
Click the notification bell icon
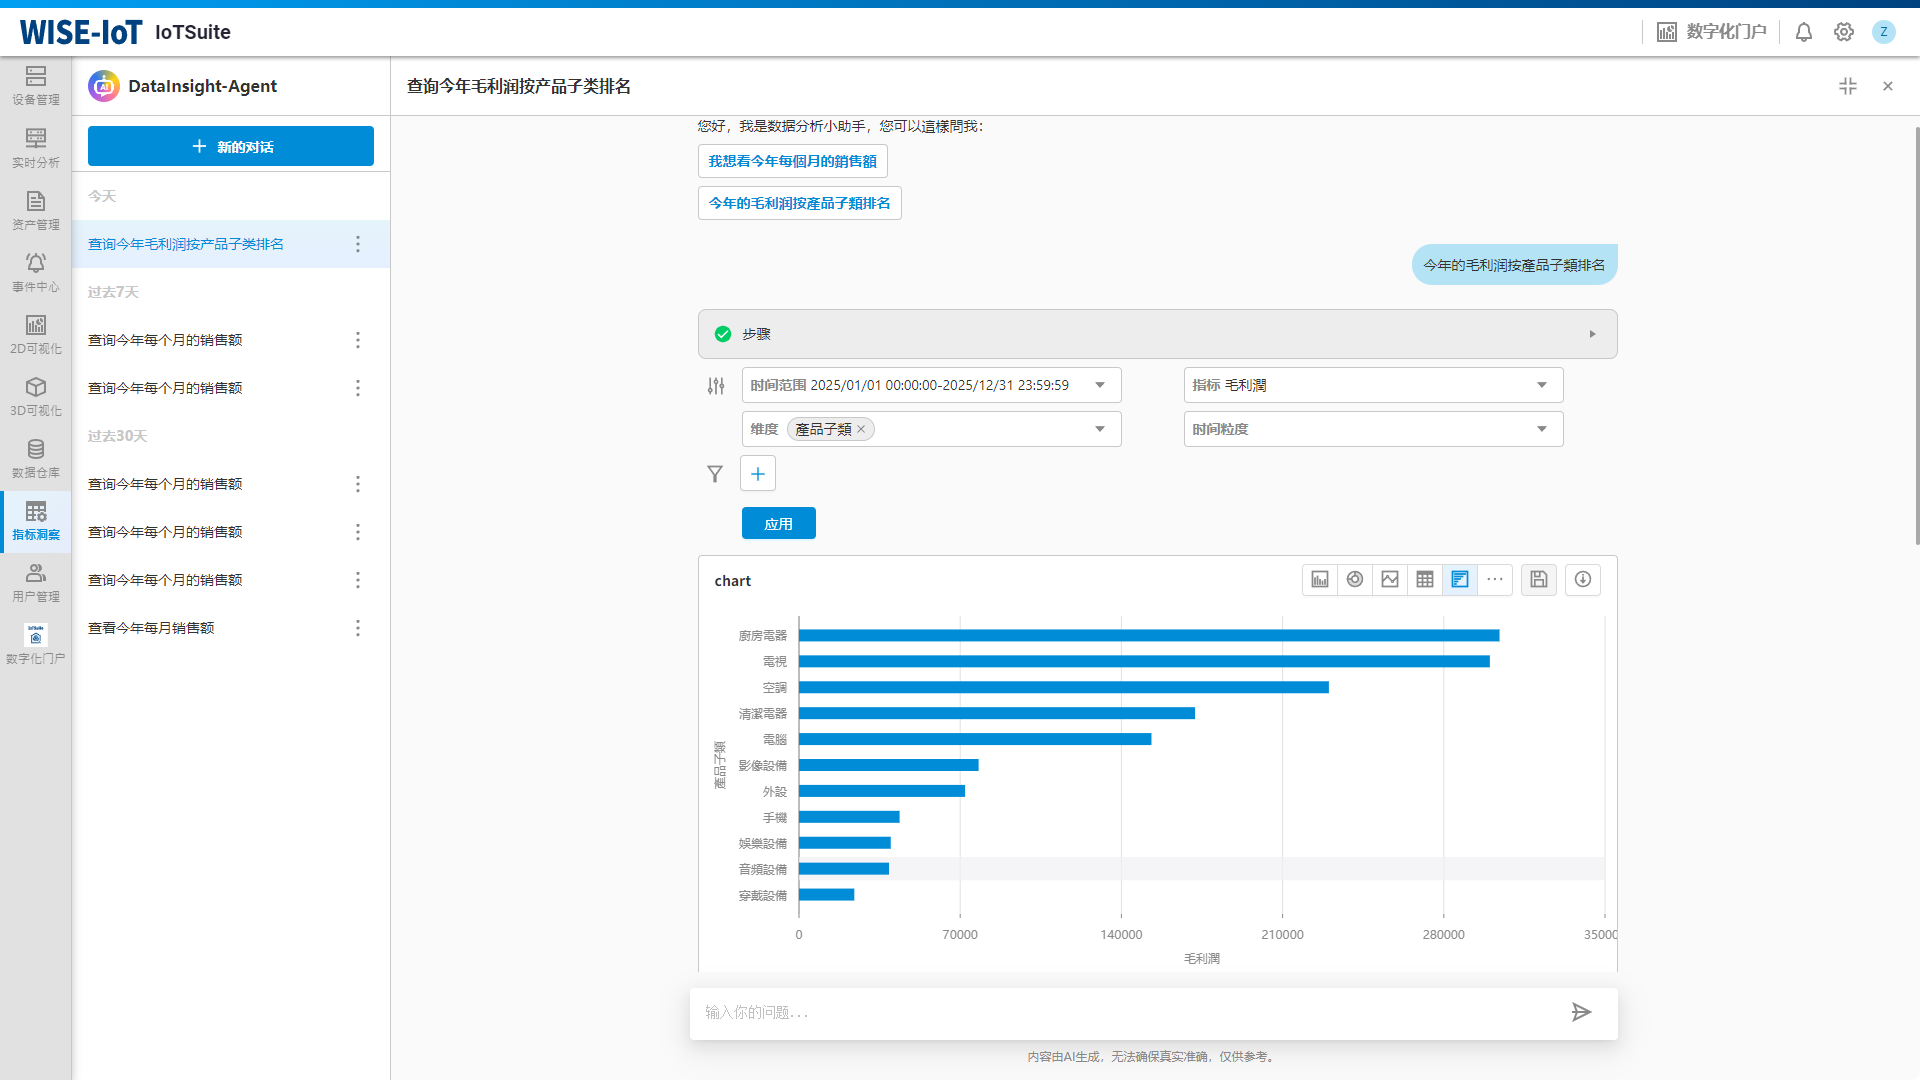[1804, 32]
